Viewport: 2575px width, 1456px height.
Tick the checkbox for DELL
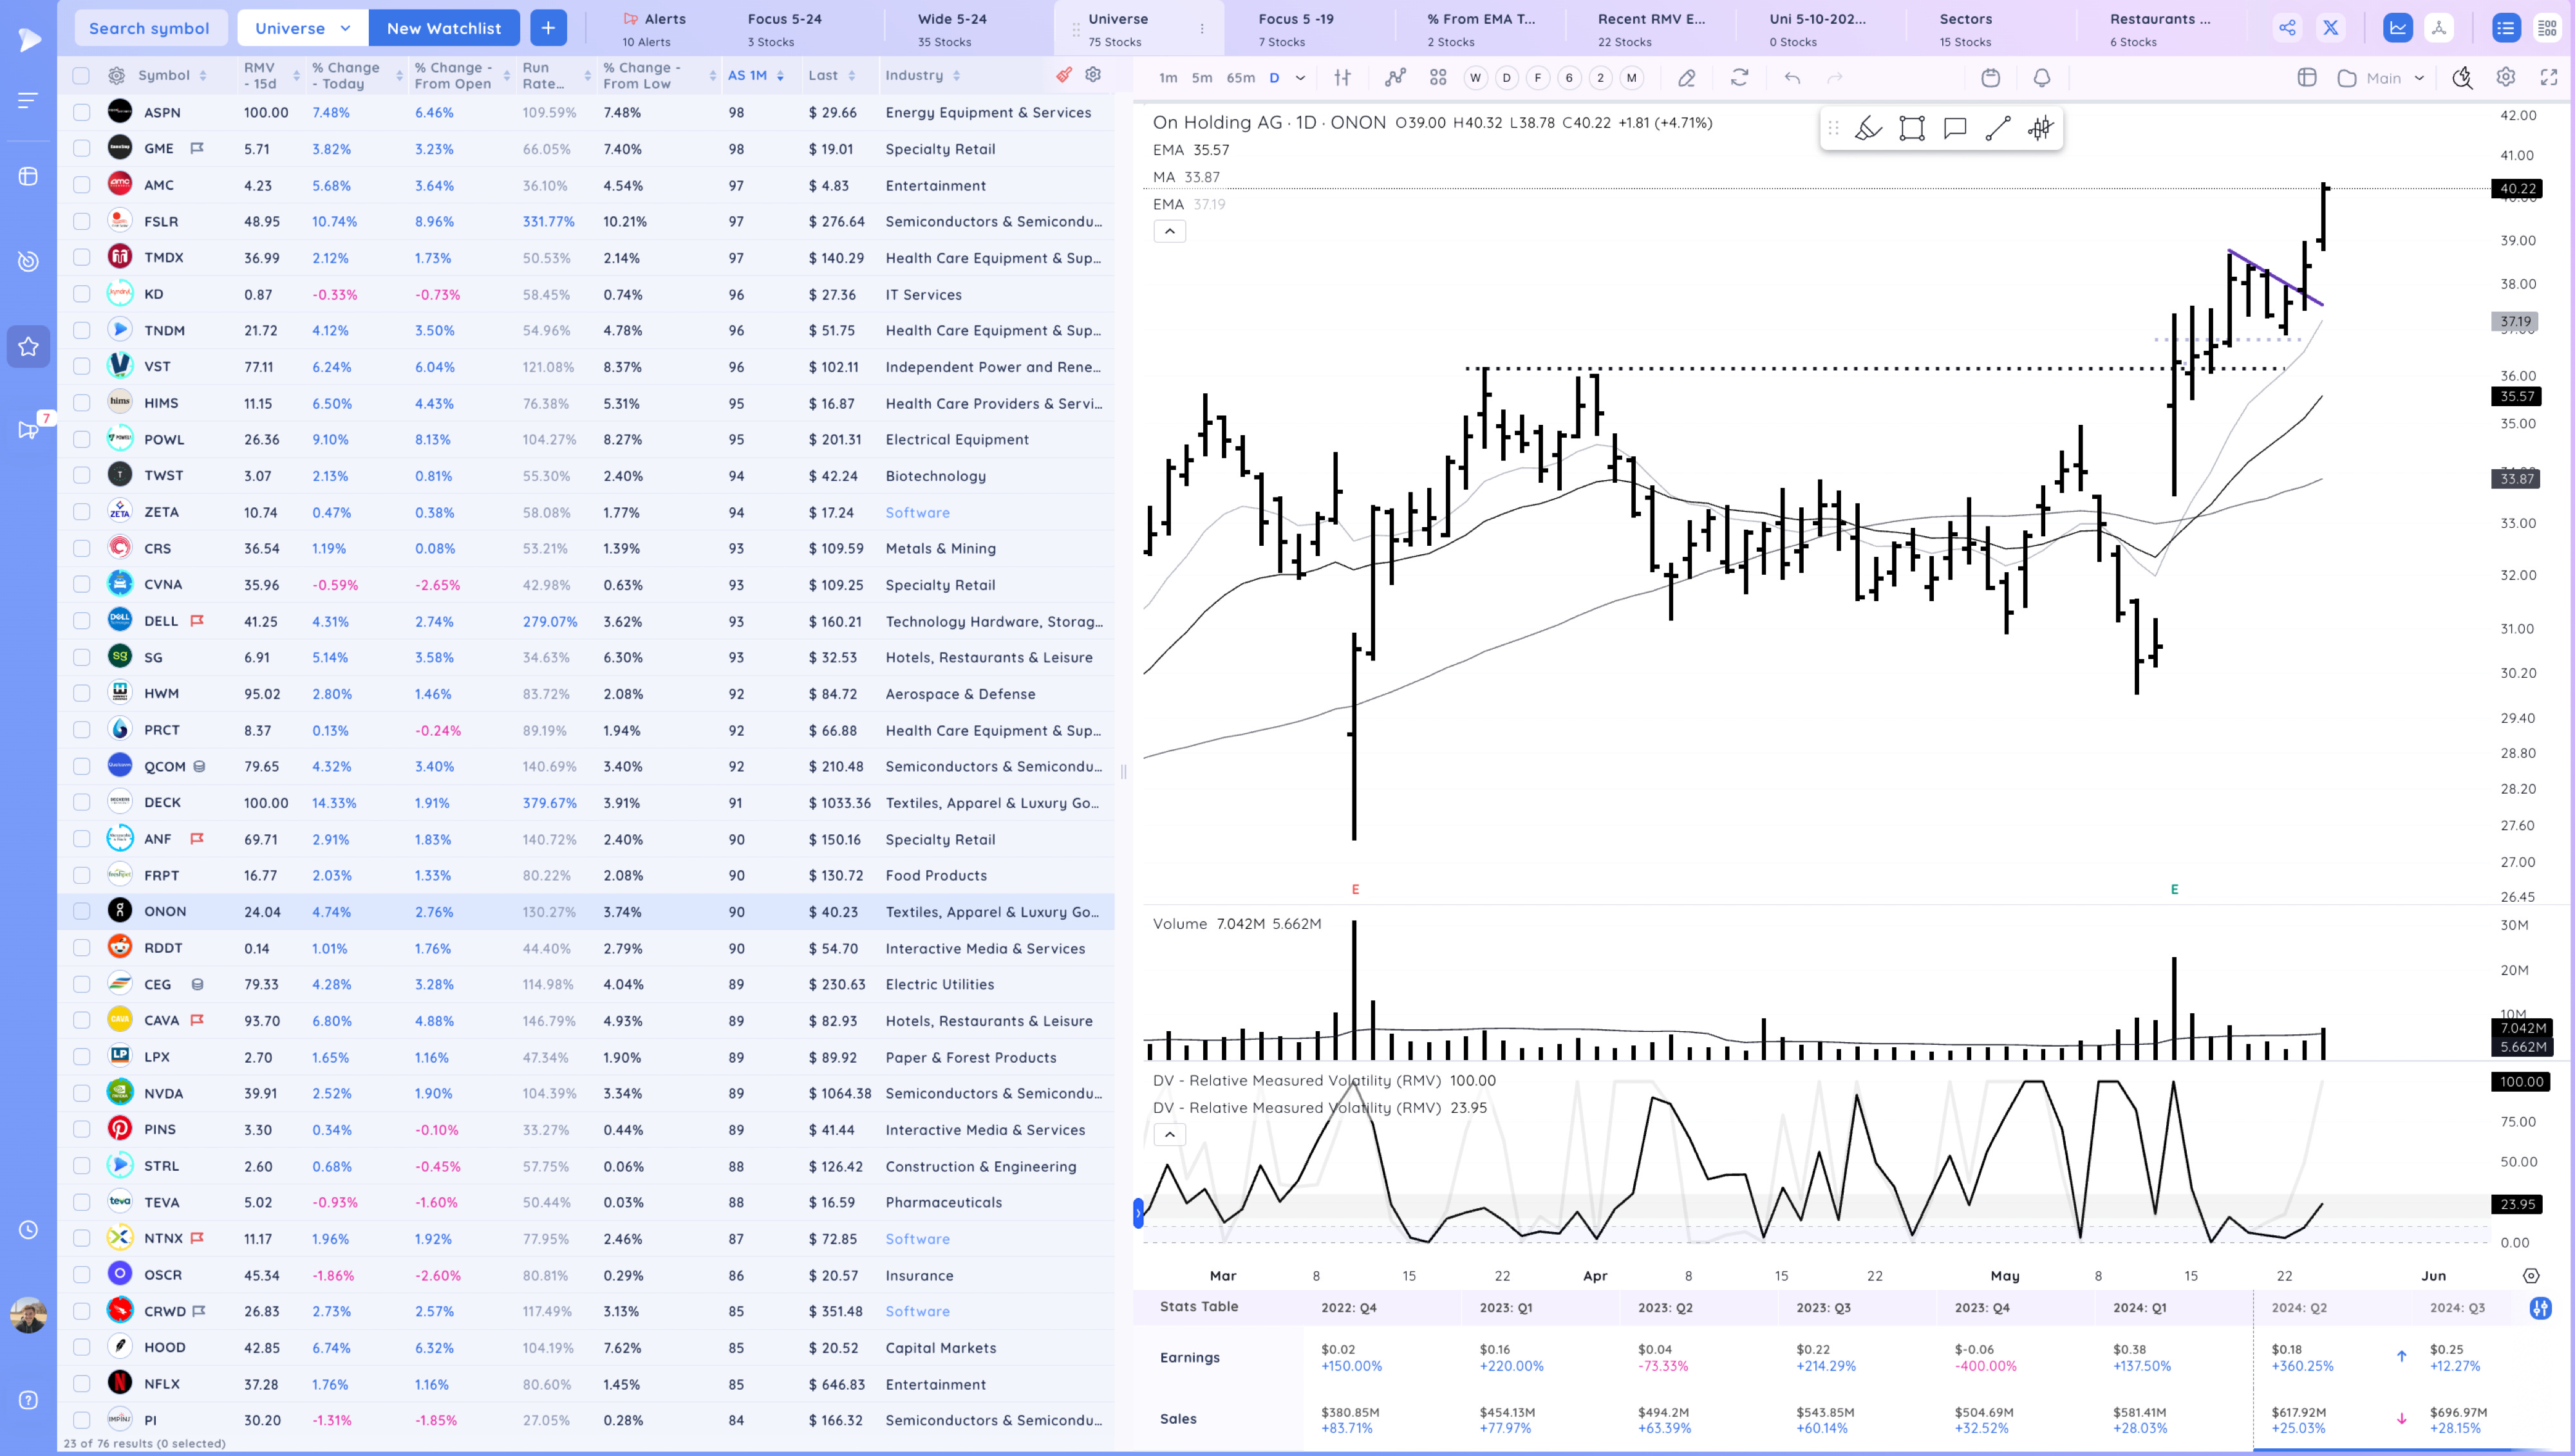pyautogui.click(x=81, y=621)
